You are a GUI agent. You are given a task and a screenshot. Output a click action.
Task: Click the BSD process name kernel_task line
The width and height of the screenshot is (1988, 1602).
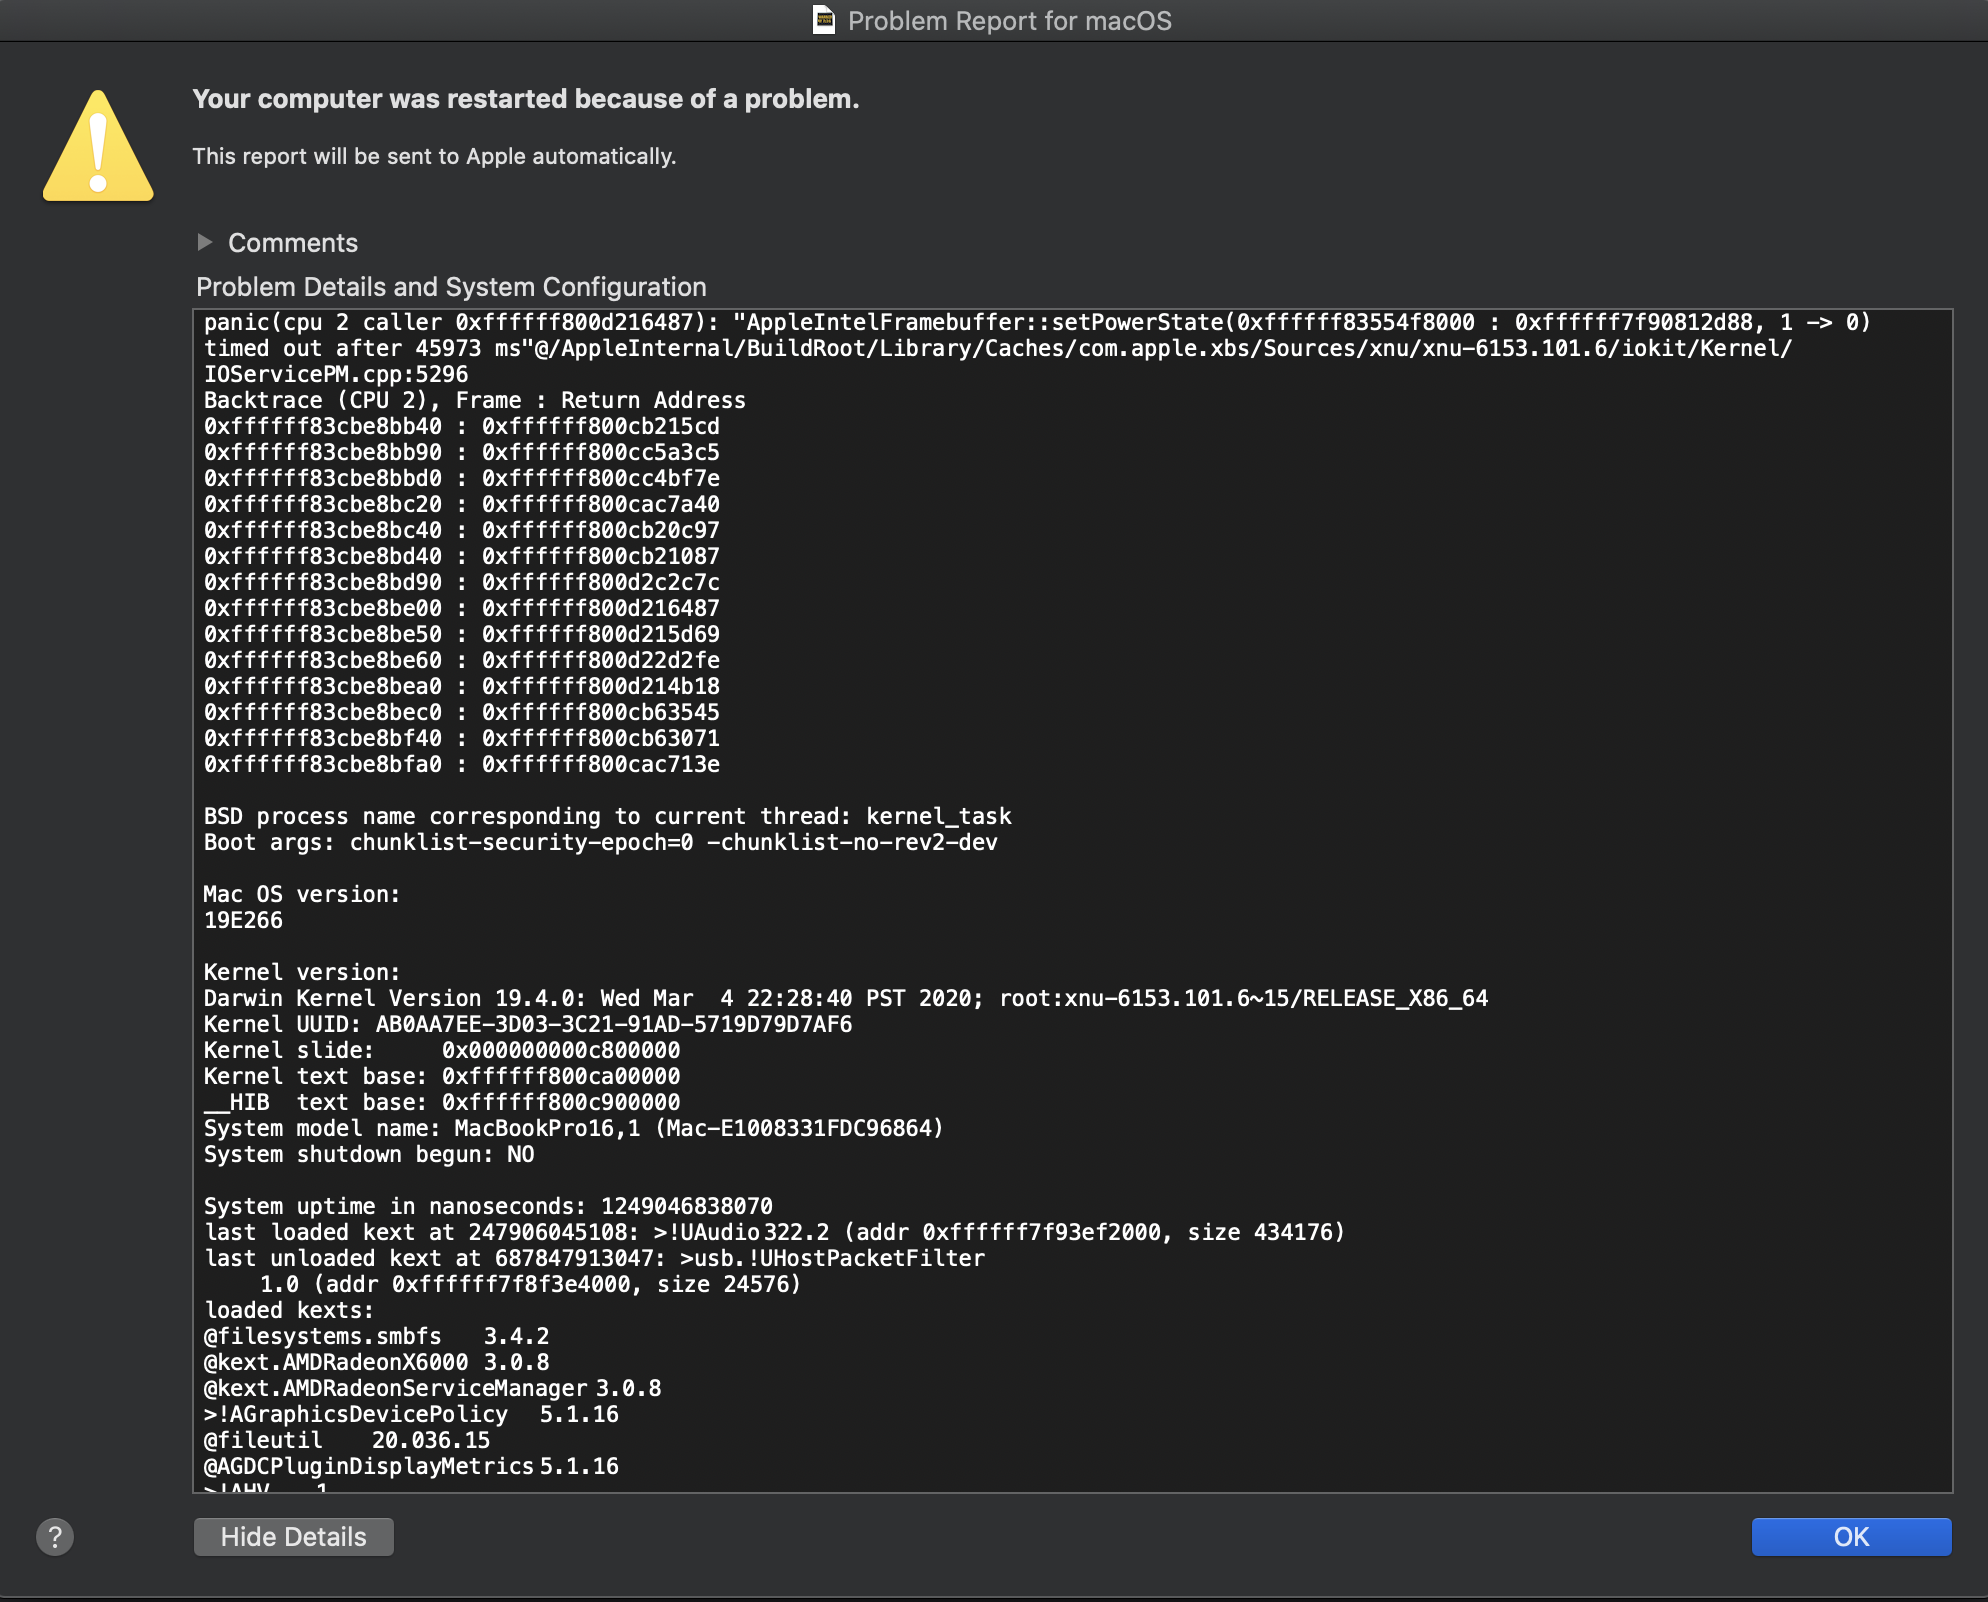(607, 816)
